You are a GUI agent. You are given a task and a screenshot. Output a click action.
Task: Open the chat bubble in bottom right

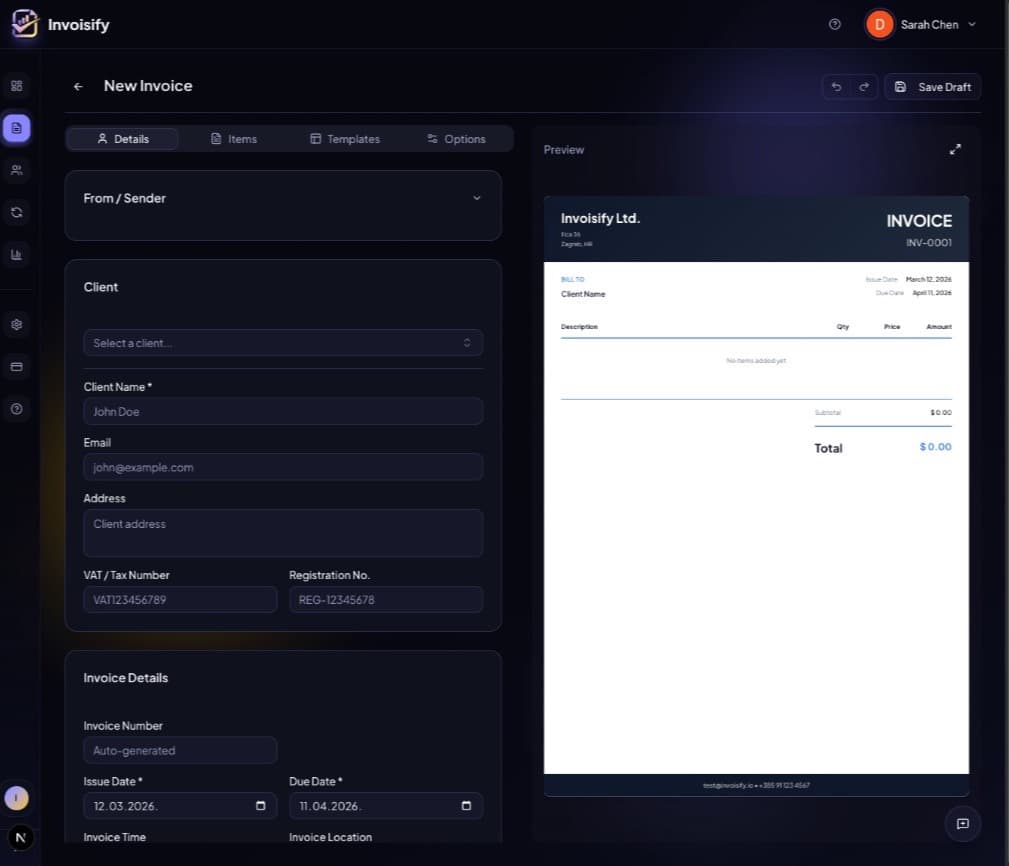coord(962,823)
